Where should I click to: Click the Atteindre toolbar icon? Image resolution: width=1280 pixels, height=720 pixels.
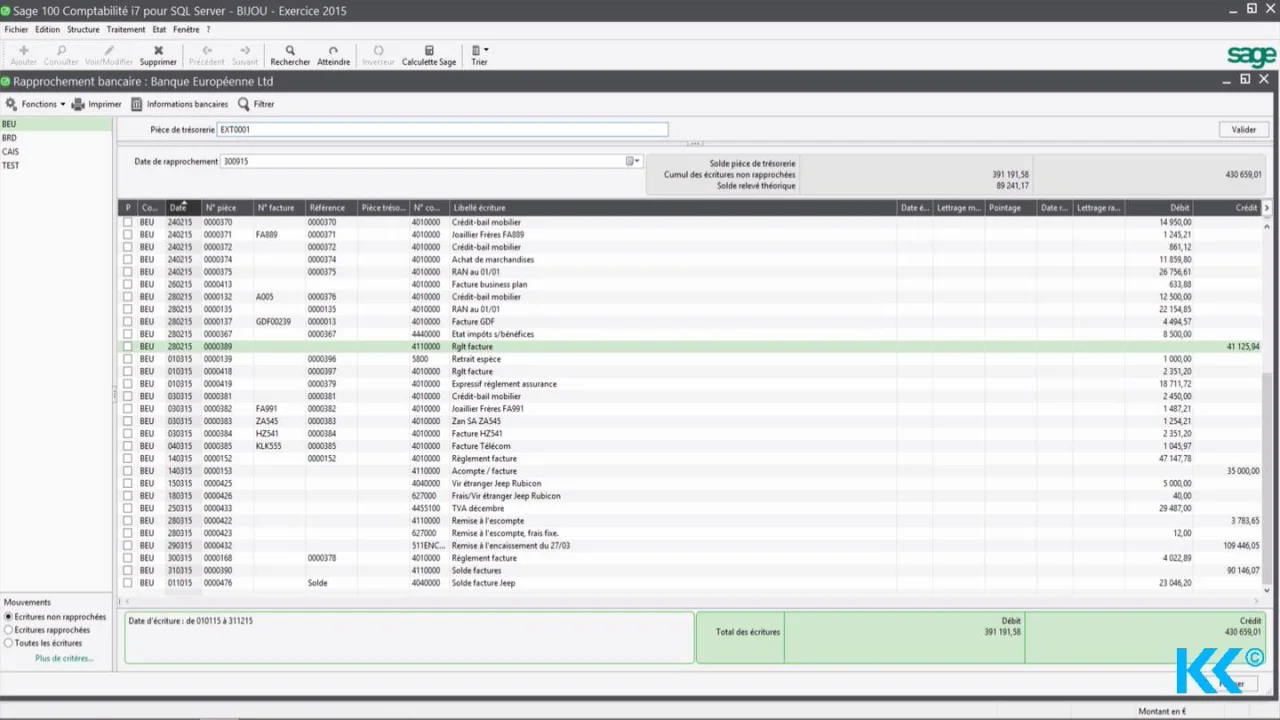click(x=333, y=50)
